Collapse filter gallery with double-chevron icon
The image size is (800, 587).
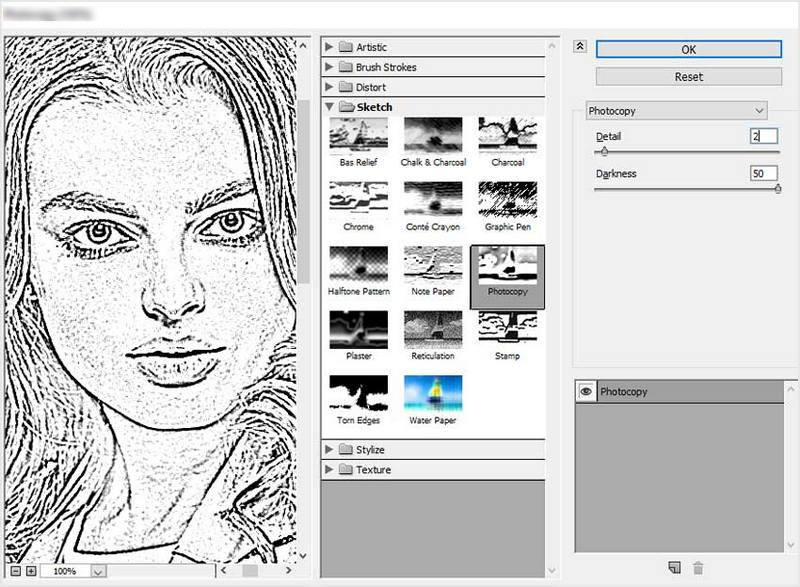click(580, 46)
